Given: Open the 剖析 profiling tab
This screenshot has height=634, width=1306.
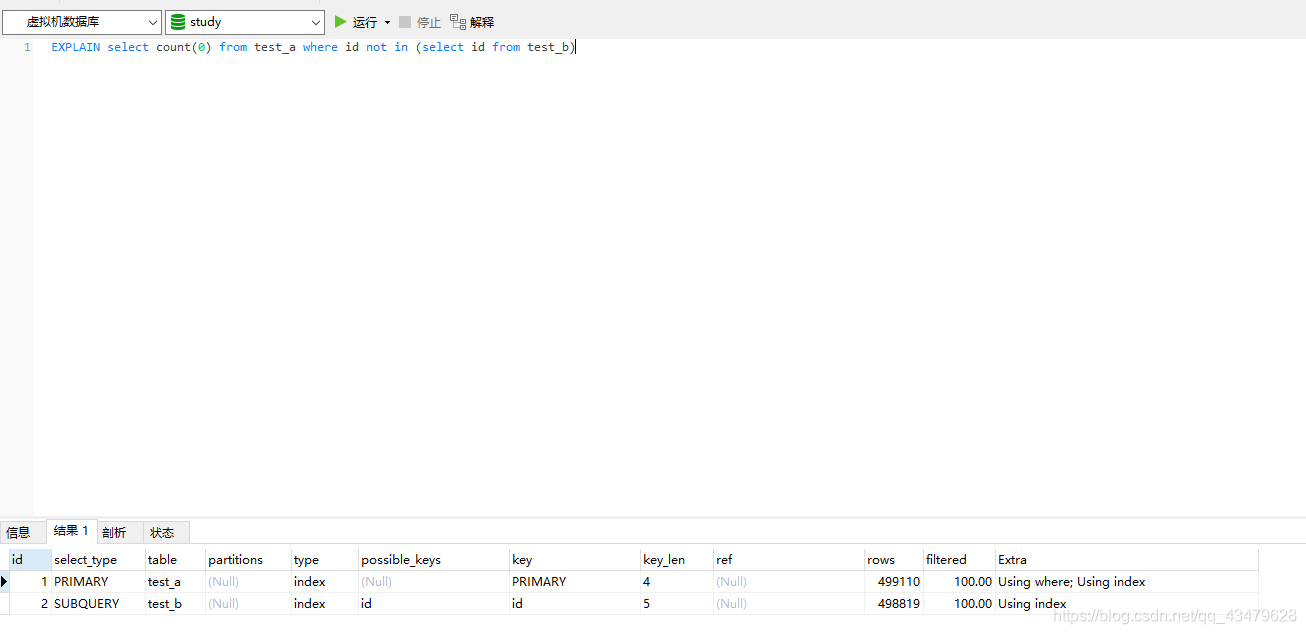Looking at the screenshot, I should tap(114, 533).
